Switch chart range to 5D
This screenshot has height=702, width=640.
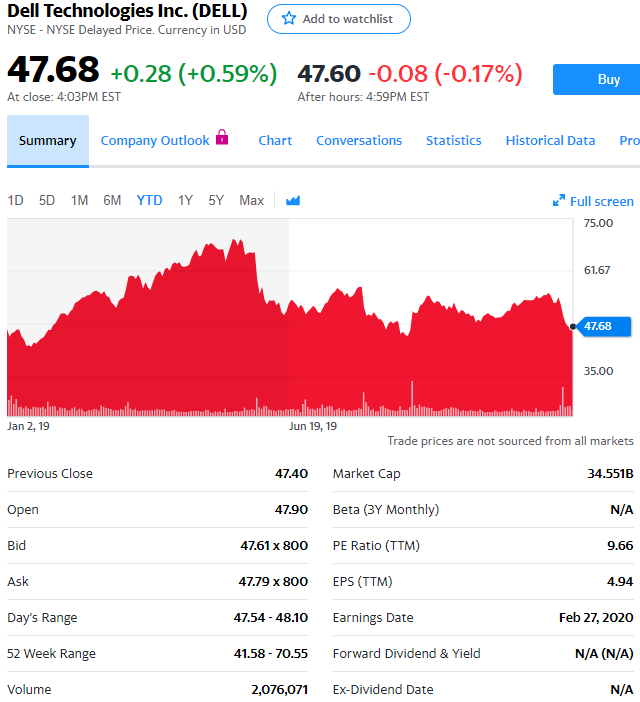pos(47,200)
